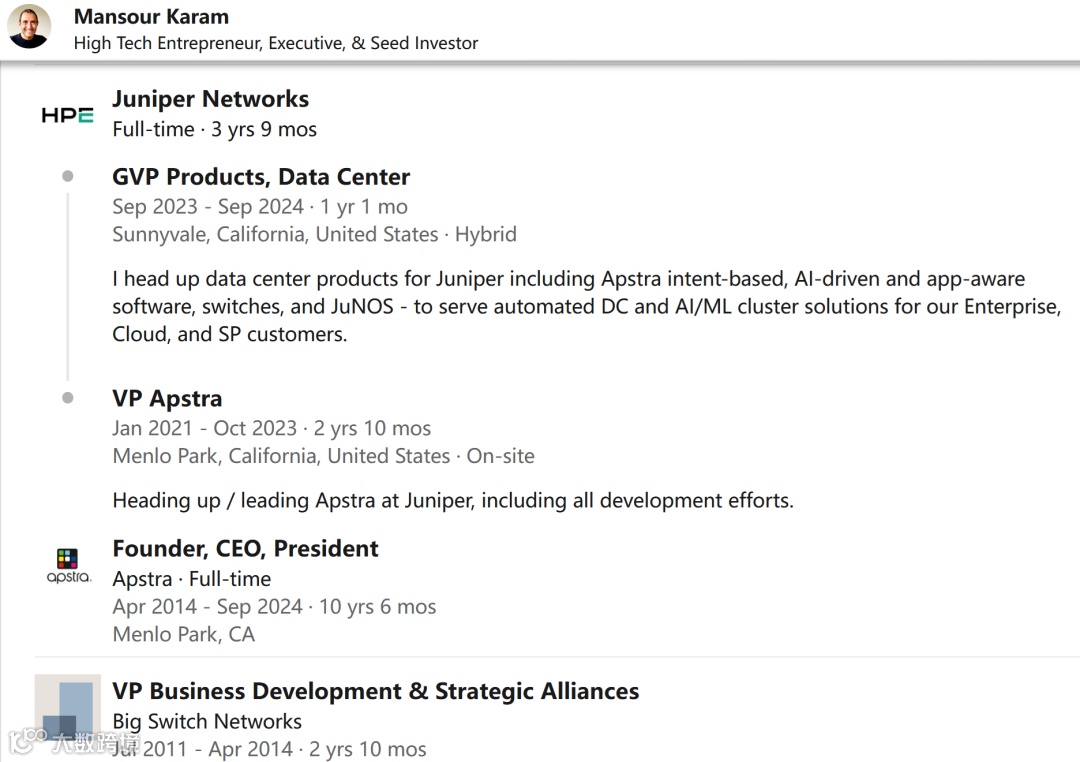Click the Apstra · Full-time subtitle
The height and width of the screenshot is (762, 1080).
point(191,579)
